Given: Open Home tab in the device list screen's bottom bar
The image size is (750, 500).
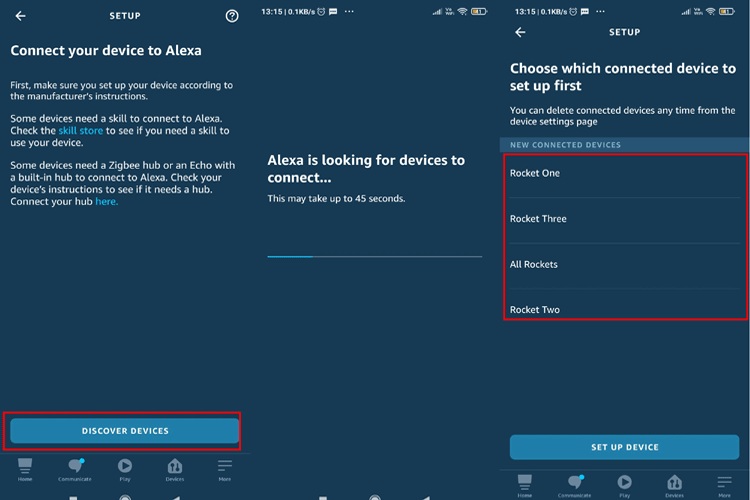Looking at the screenshot, I should coord(525,486).
